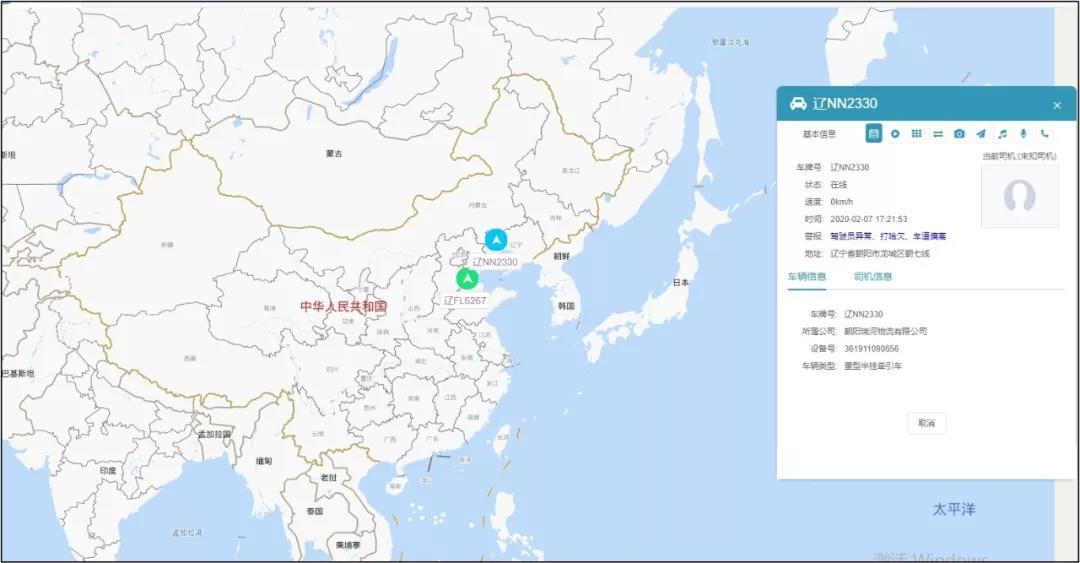This screenshot has width=1080, height=563.
Task: Click the 取消 button
Action: tap(927, 423)
